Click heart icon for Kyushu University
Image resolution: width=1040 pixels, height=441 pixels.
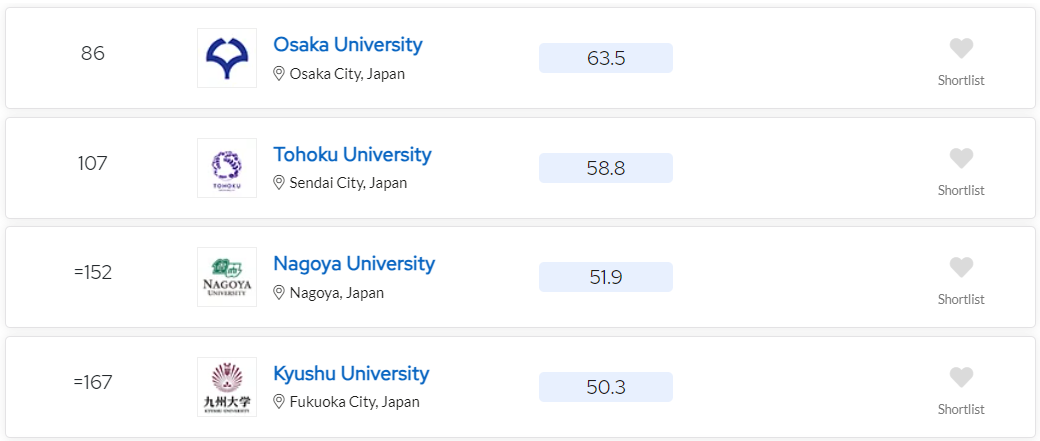pyautogui.click(x=961, y=377)
